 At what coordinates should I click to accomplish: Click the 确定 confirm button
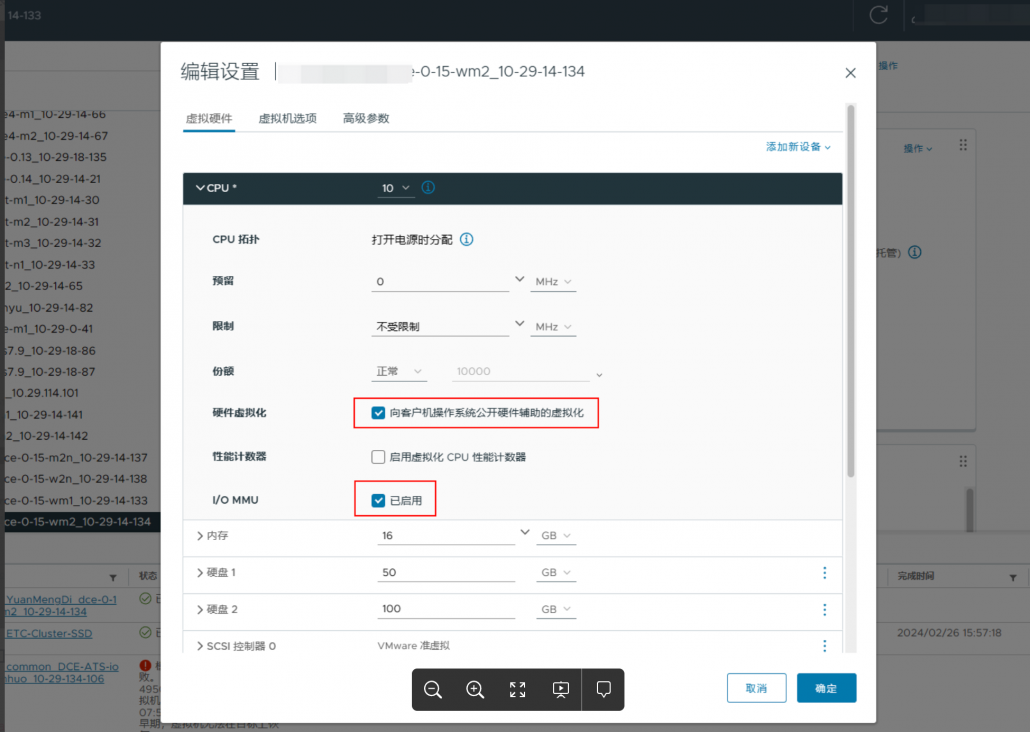point(826,688)
